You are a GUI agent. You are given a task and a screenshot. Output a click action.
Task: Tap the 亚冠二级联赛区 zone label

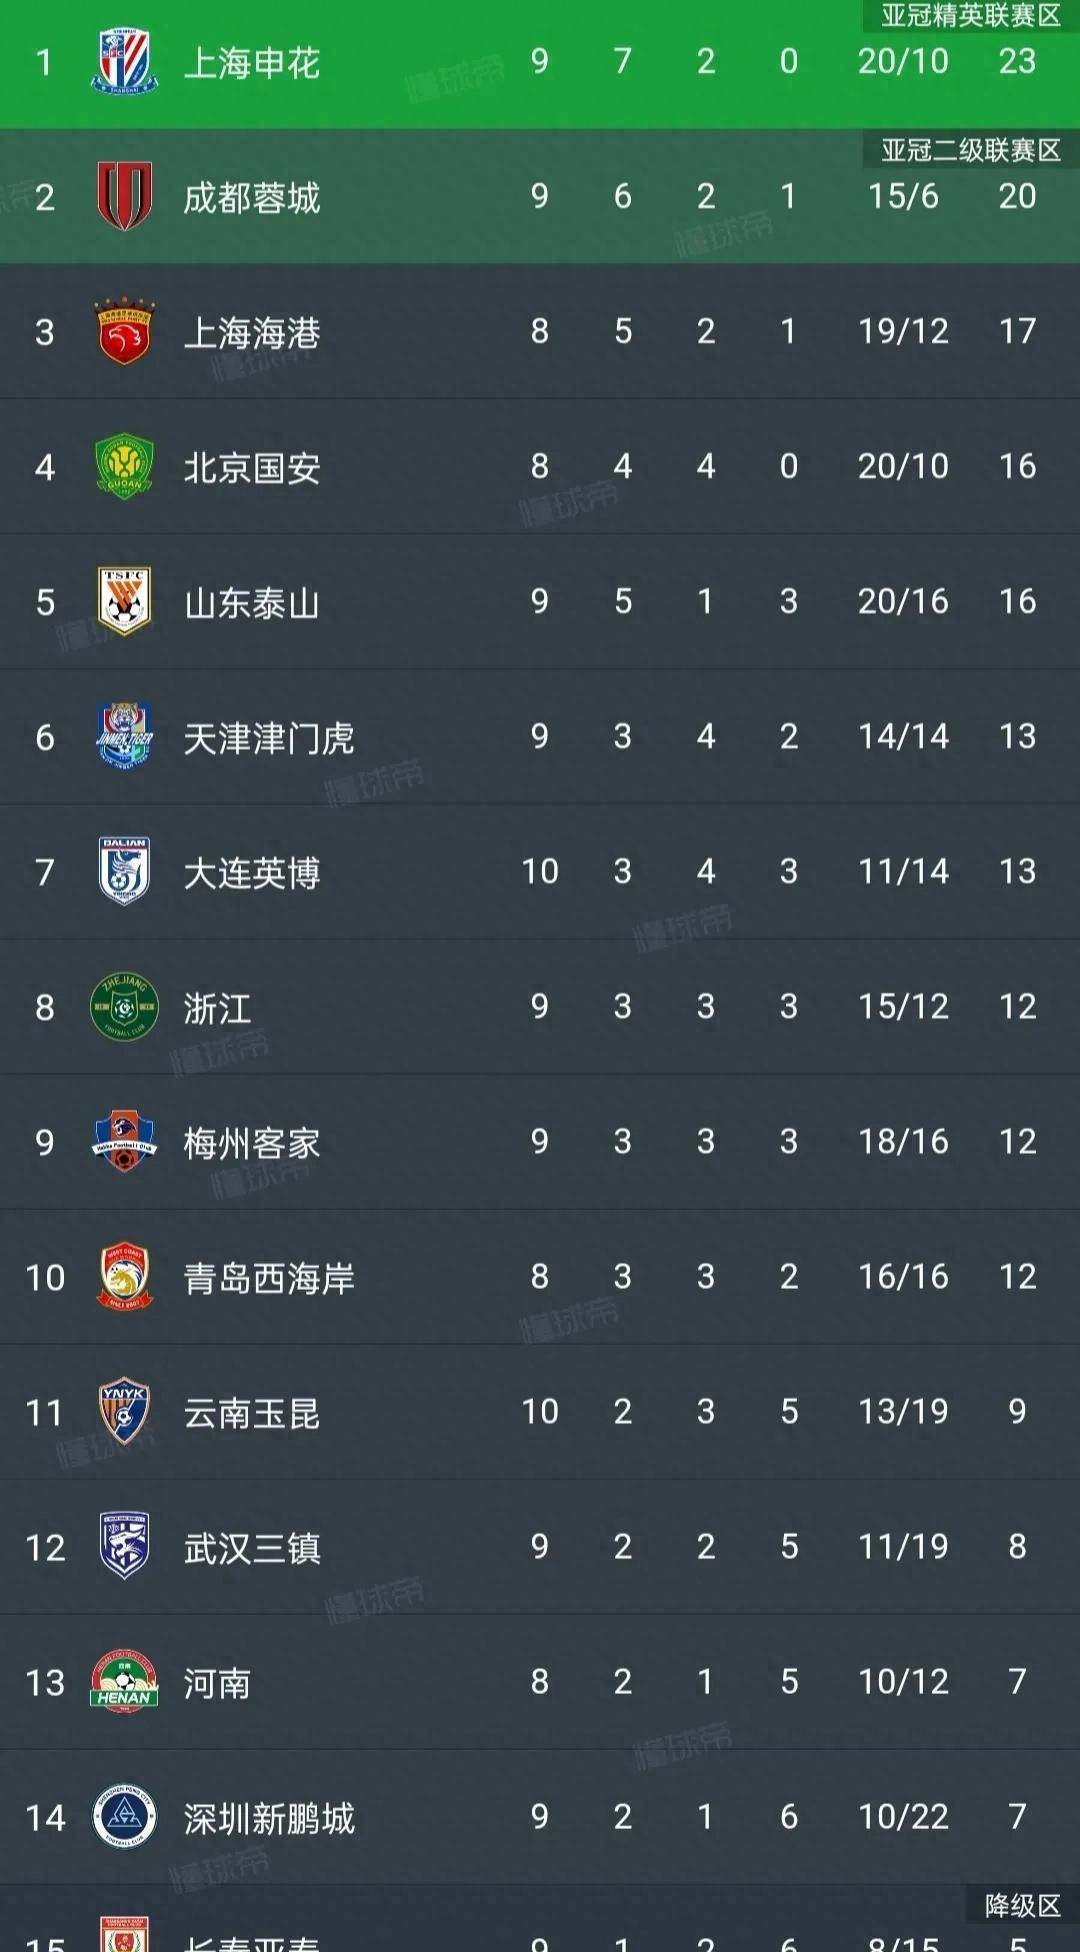point(970,150)
